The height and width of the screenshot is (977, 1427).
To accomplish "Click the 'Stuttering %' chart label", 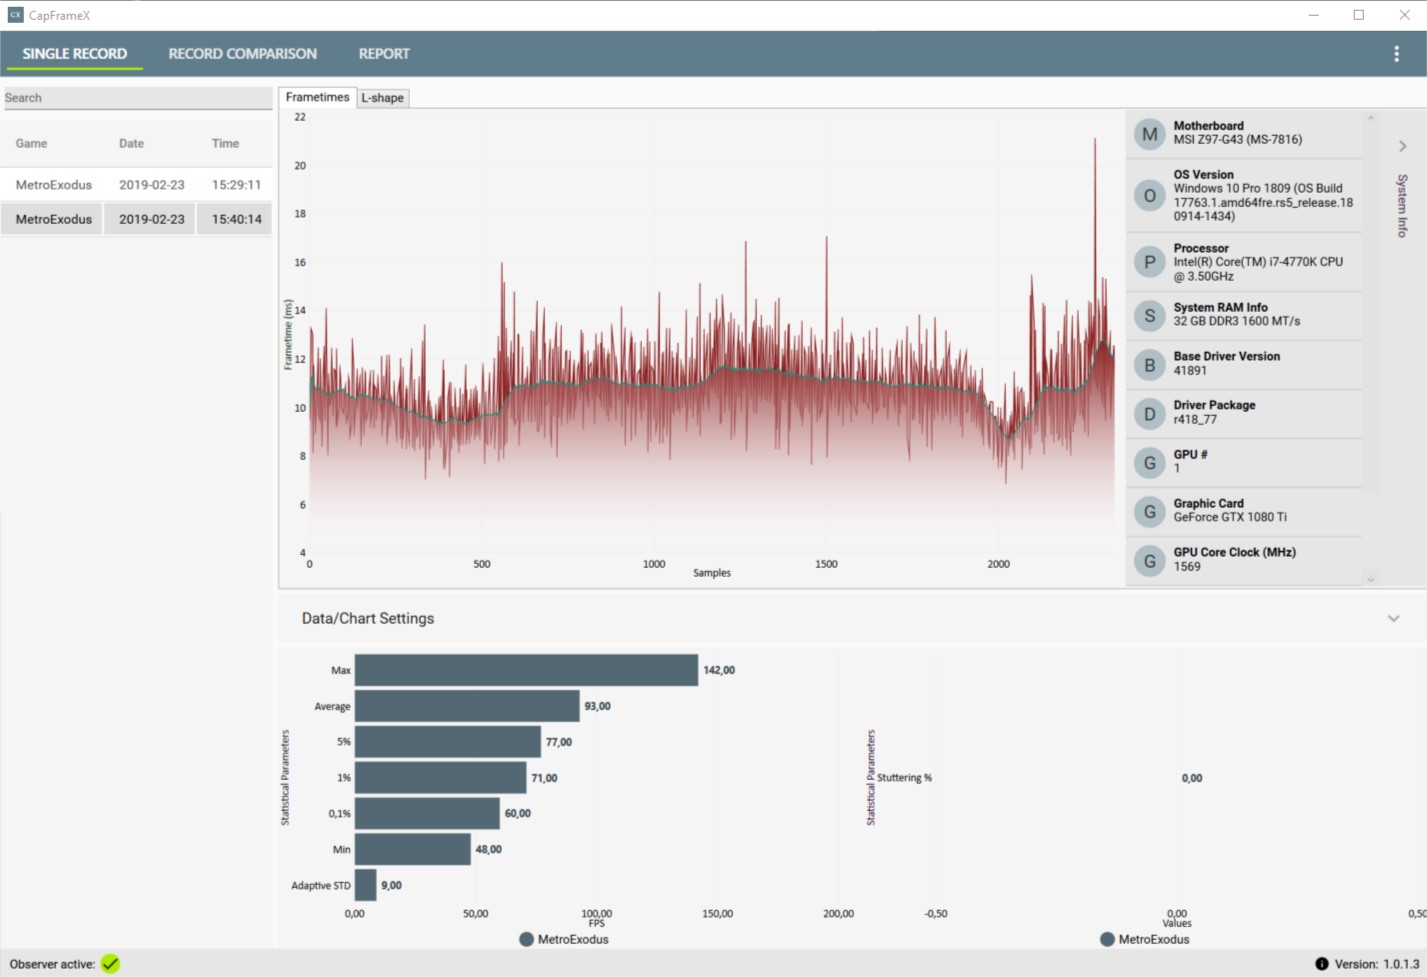I will tap(904, 778).
